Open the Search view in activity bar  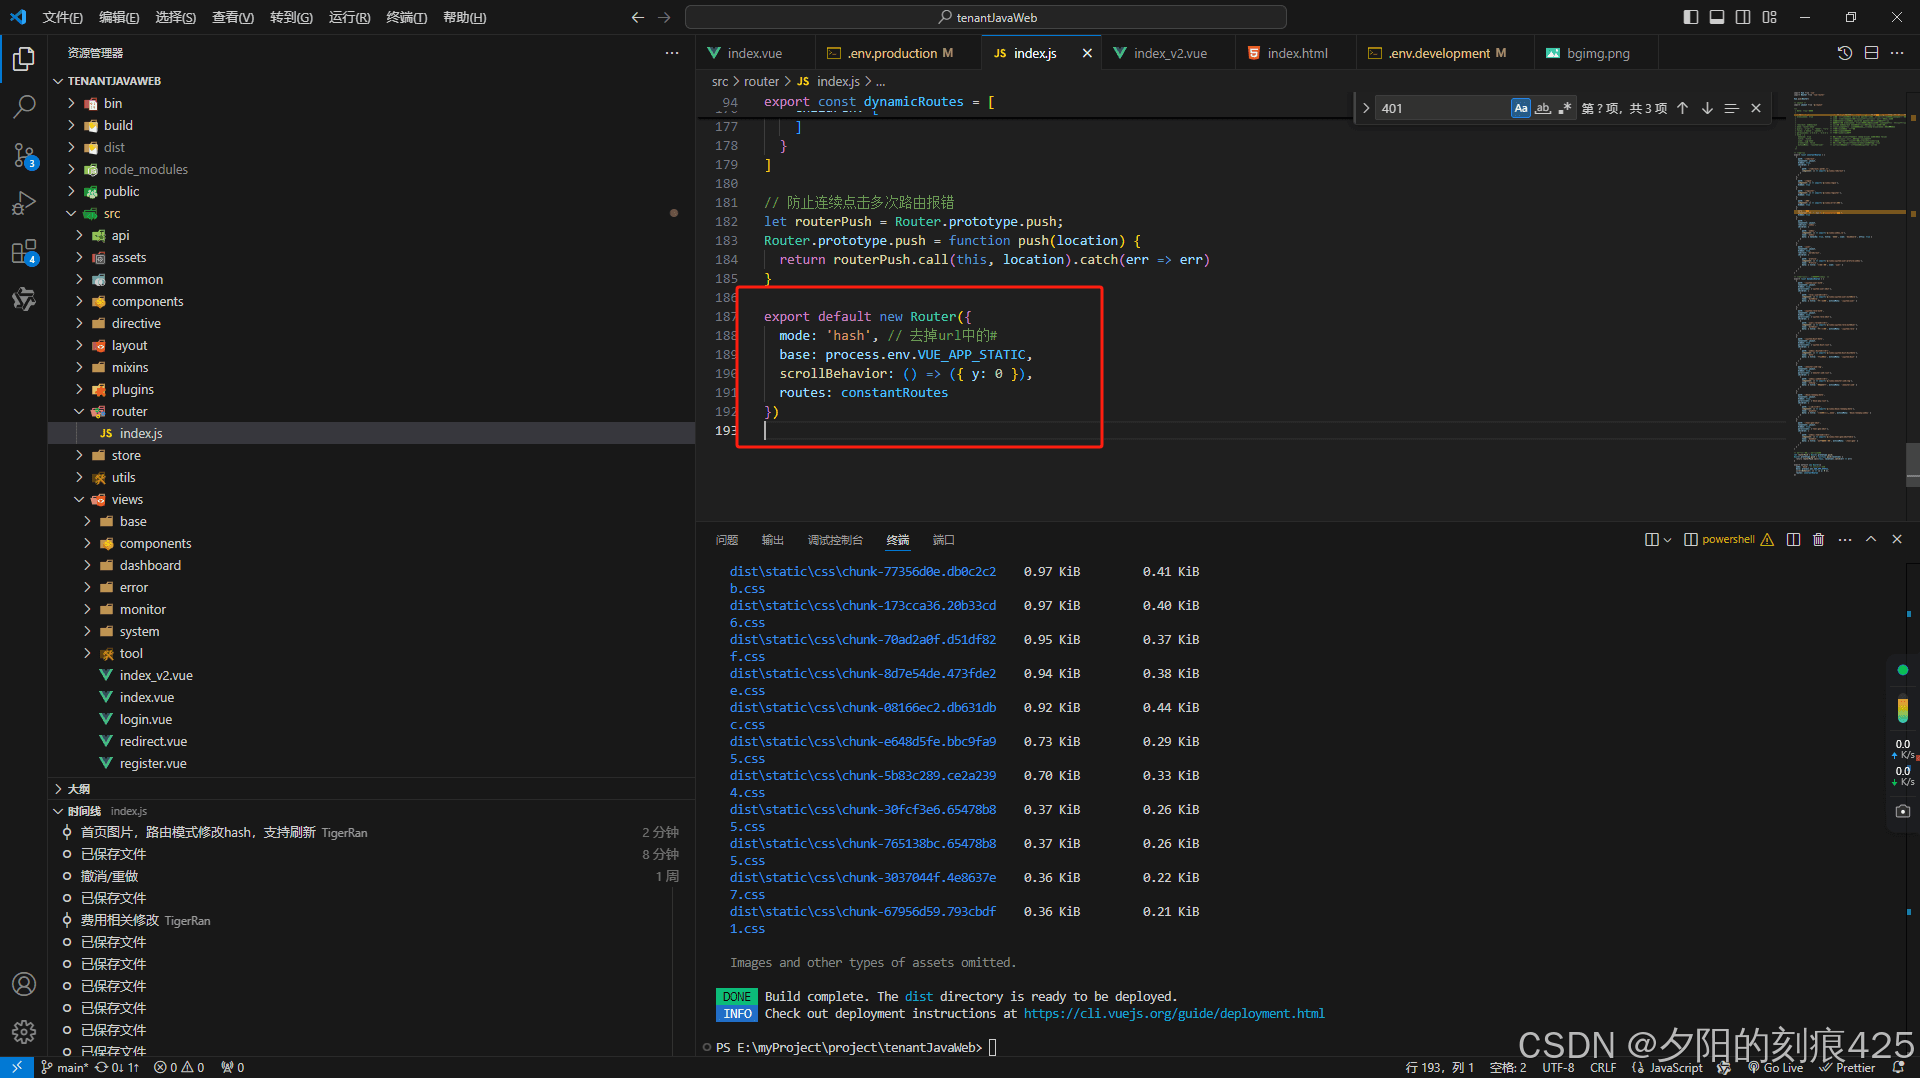24,106
